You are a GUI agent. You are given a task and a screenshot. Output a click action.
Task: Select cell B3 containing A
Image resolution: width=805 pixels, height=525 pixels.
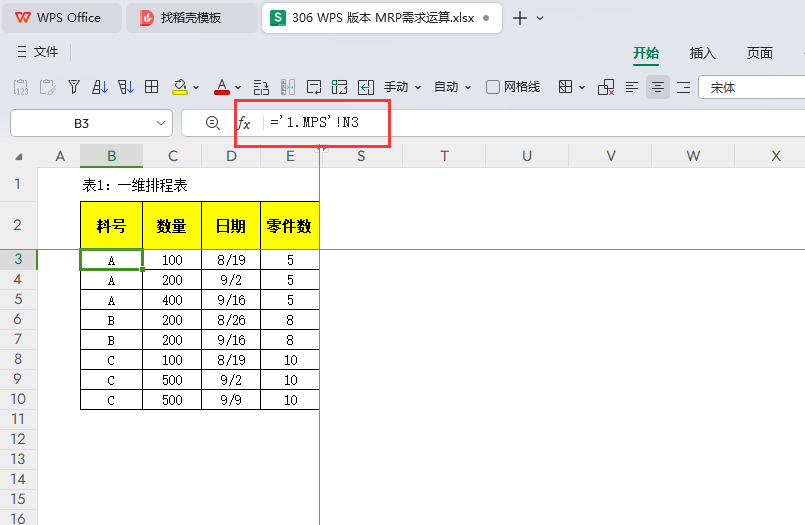pos(111,260)
